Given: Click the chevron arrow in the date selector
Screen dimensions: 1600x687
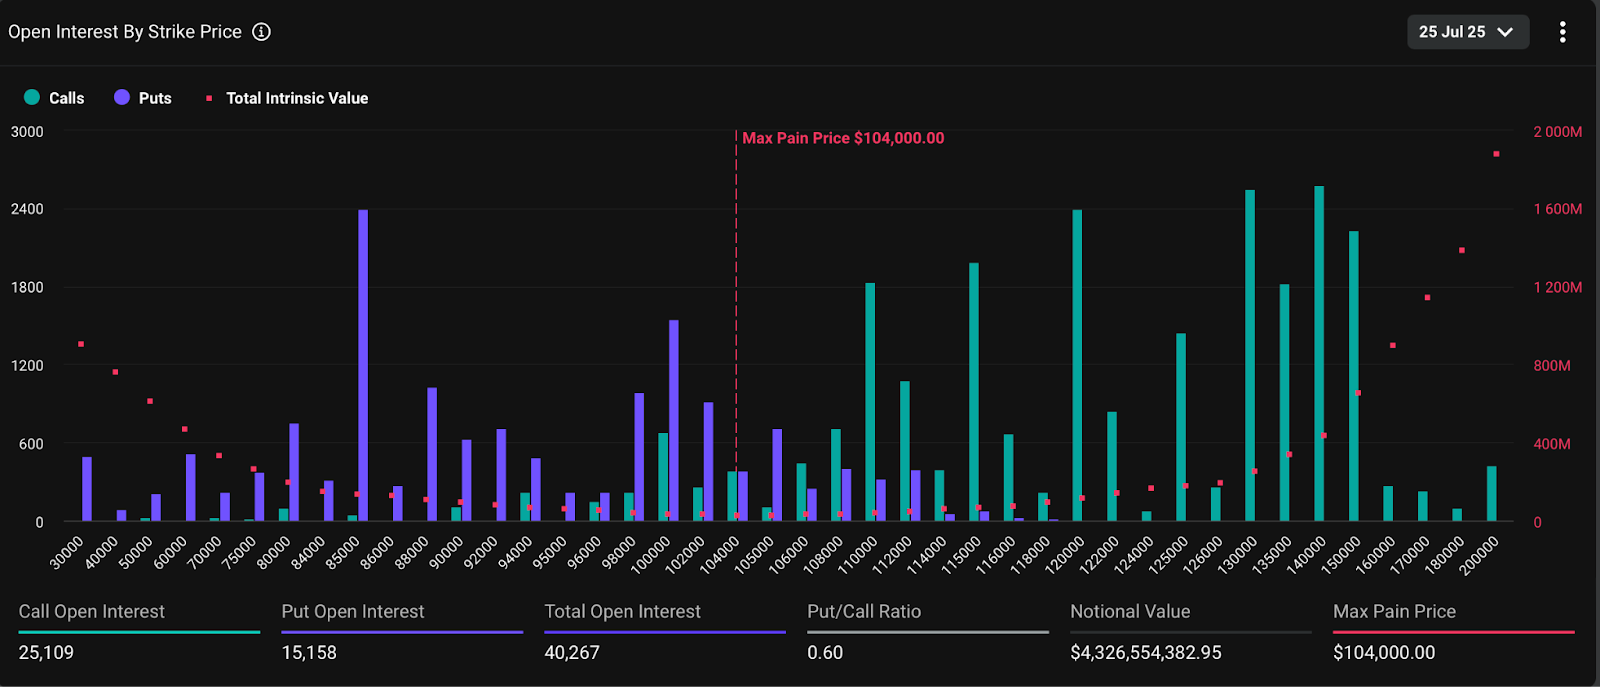Looking at the screenshot, I should point(1505,32).
